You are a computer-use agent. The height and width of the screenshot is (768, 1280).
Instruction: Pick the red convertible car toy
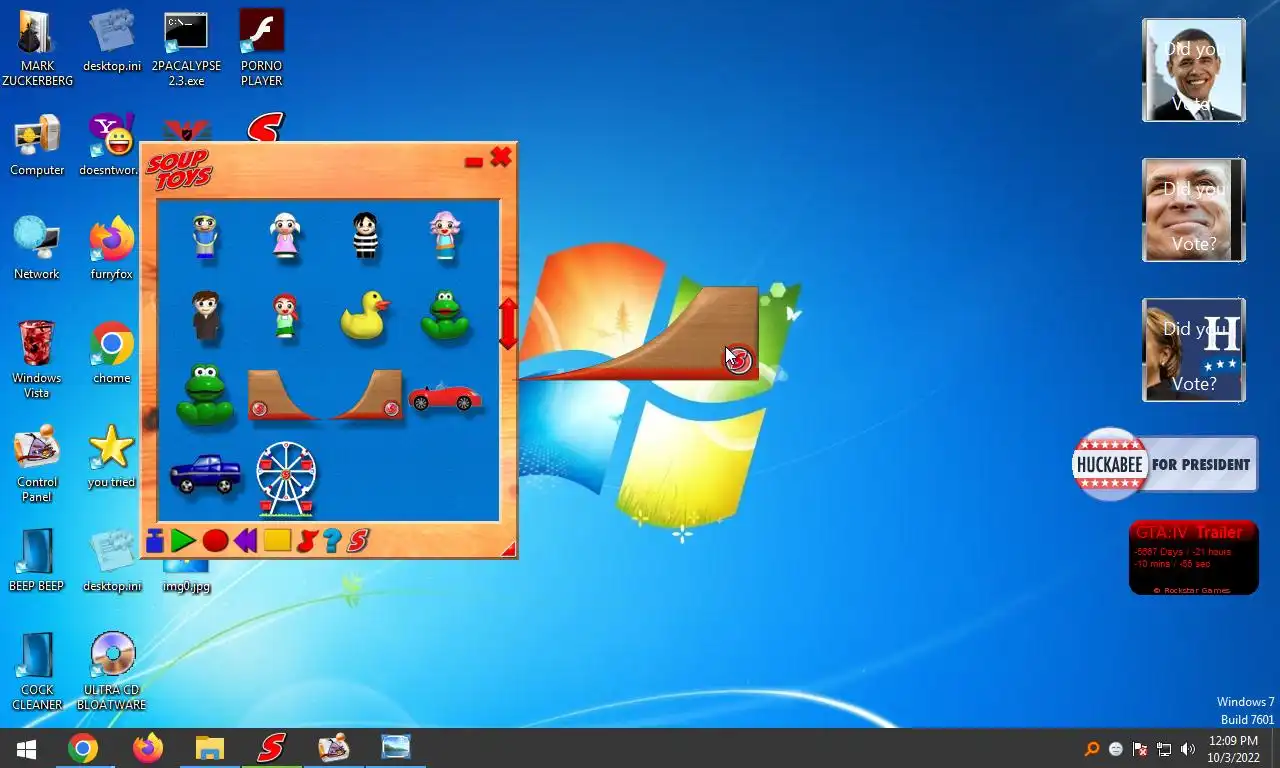(x=444, y=397)
